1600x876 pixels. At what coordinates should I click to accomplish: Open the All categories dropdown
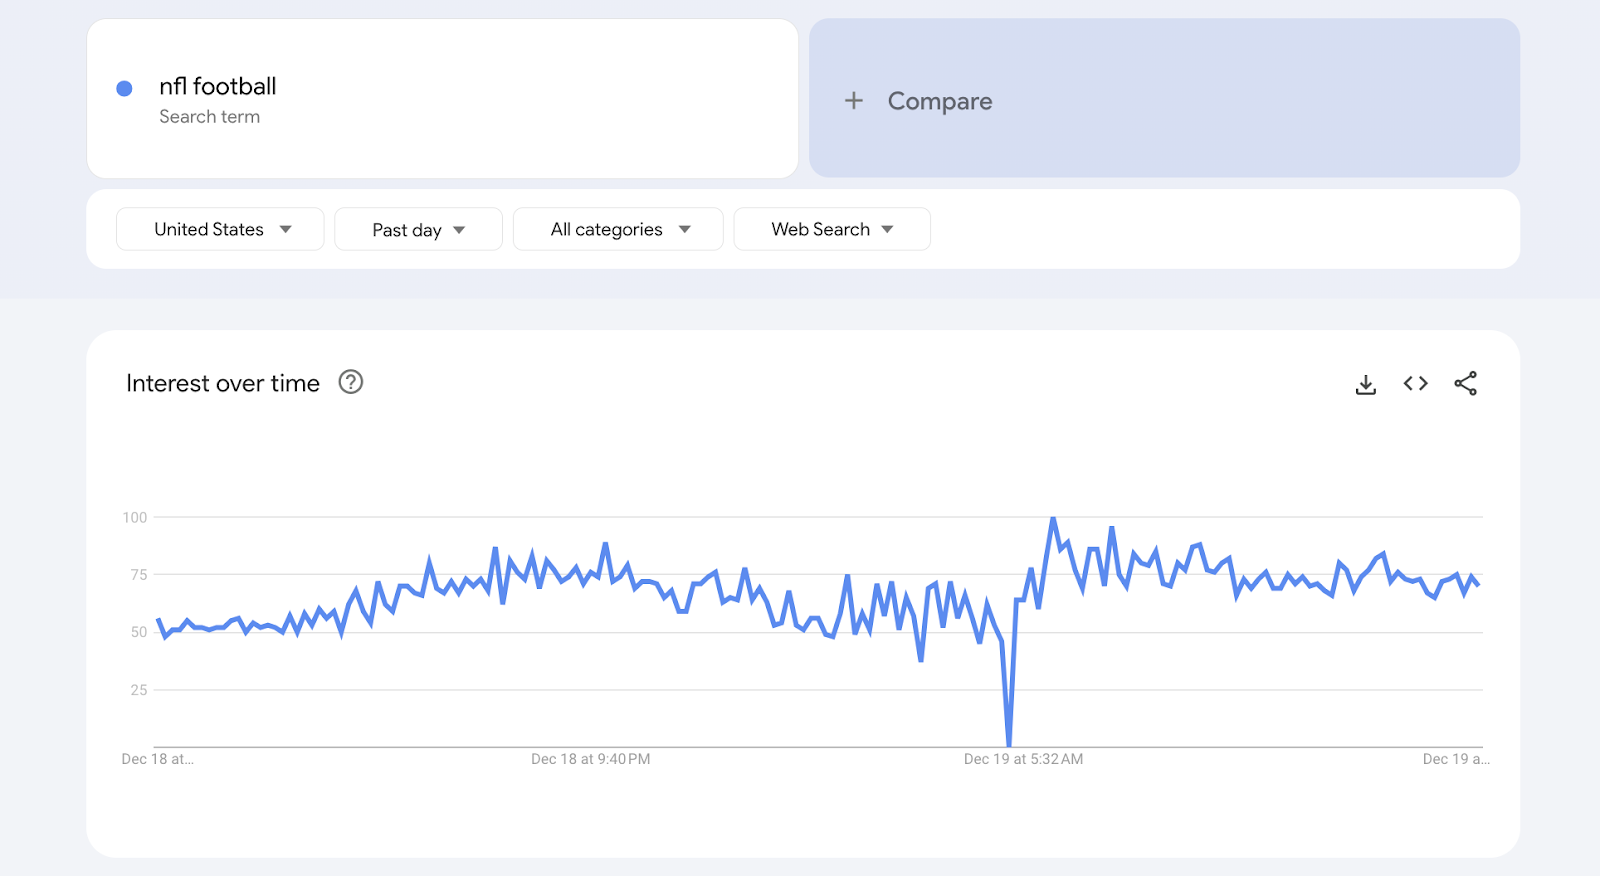tap(618, 229)
